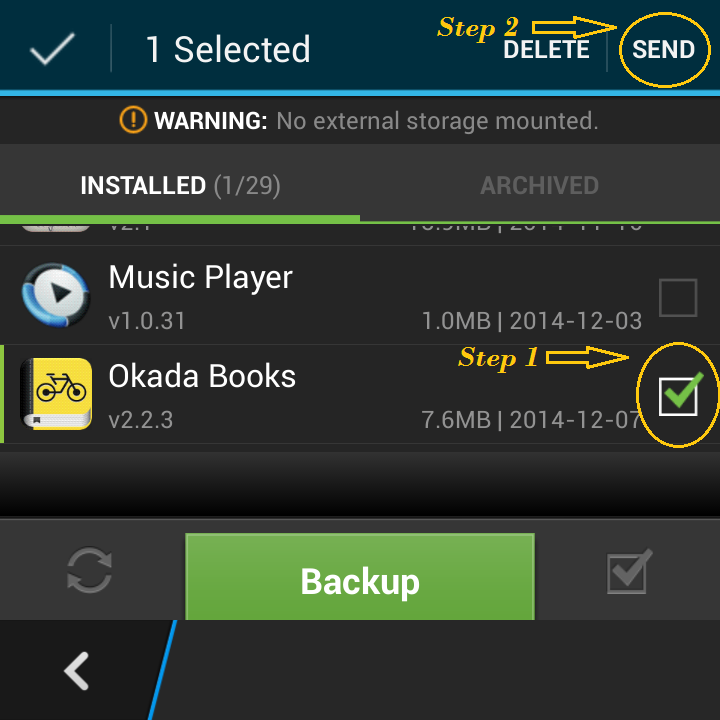Tap the orange warning exclamation icon
Screen dimensions: 720x720
[x=133, y=120]
